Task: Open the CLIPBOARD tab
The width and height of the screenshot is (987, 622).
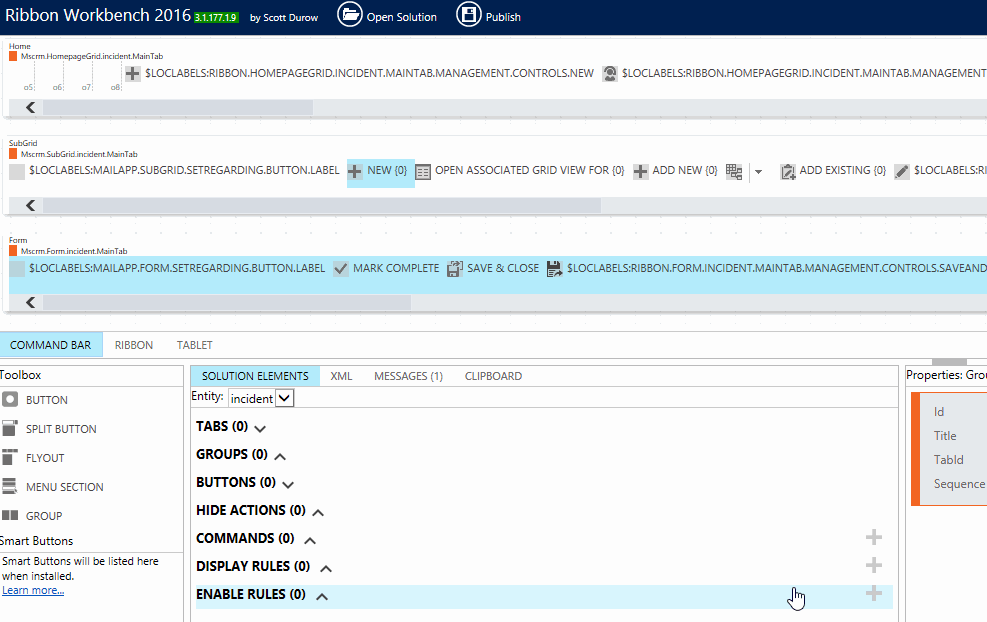Action: (x=493, y=376)
